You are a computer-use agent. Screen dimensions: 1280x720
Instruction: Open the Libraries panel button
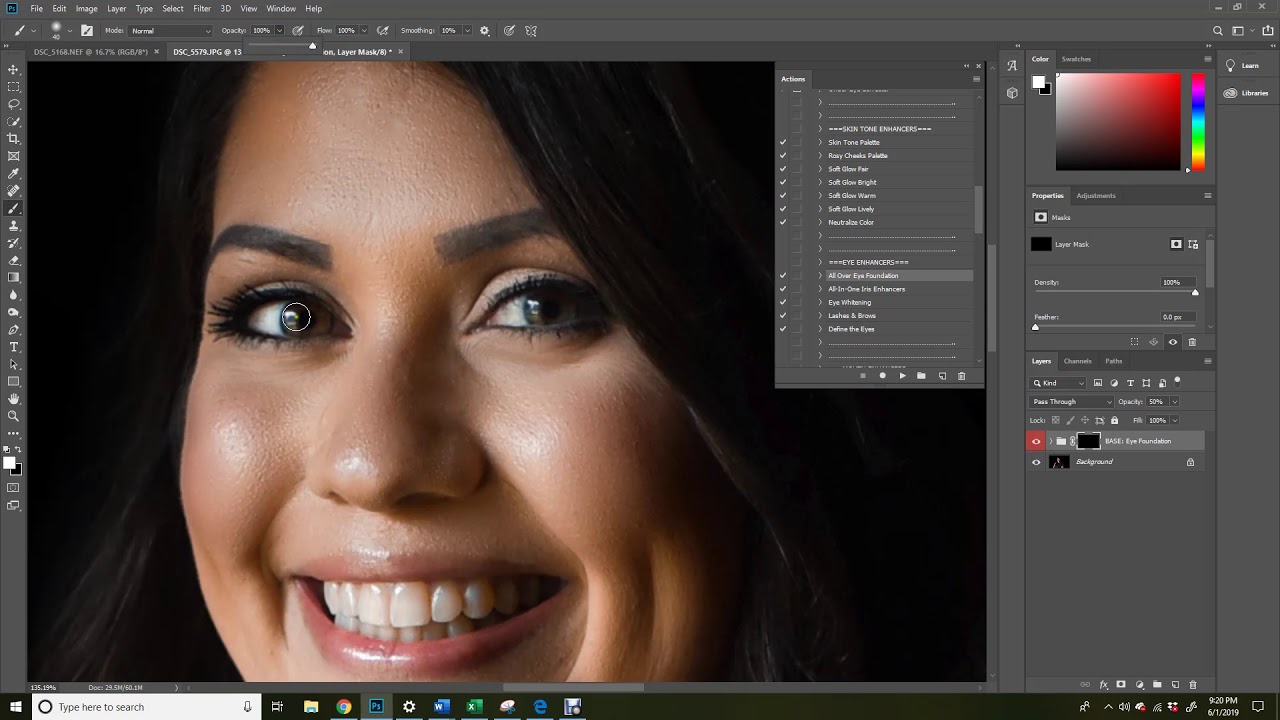pos(1247,93)
